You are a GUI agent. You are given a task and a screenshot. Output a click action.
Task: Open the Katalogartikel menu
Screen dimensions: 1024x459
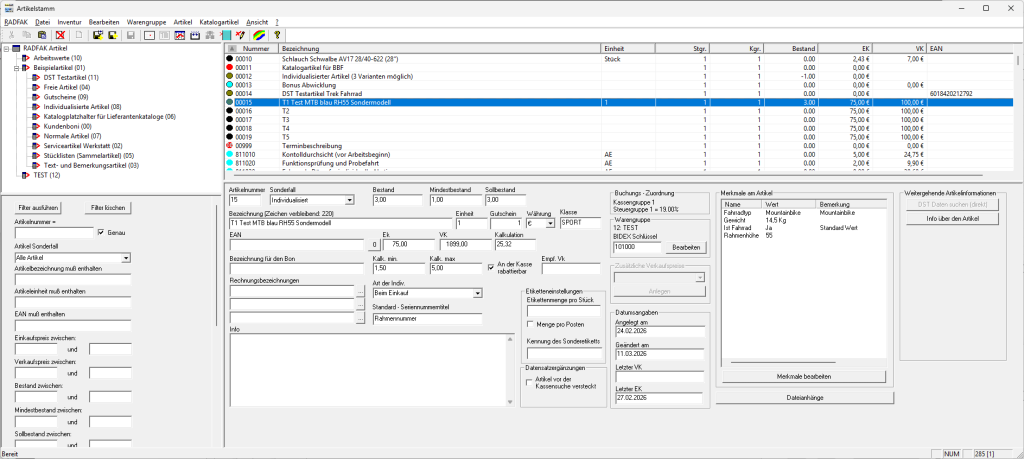(x=221, y=21)
